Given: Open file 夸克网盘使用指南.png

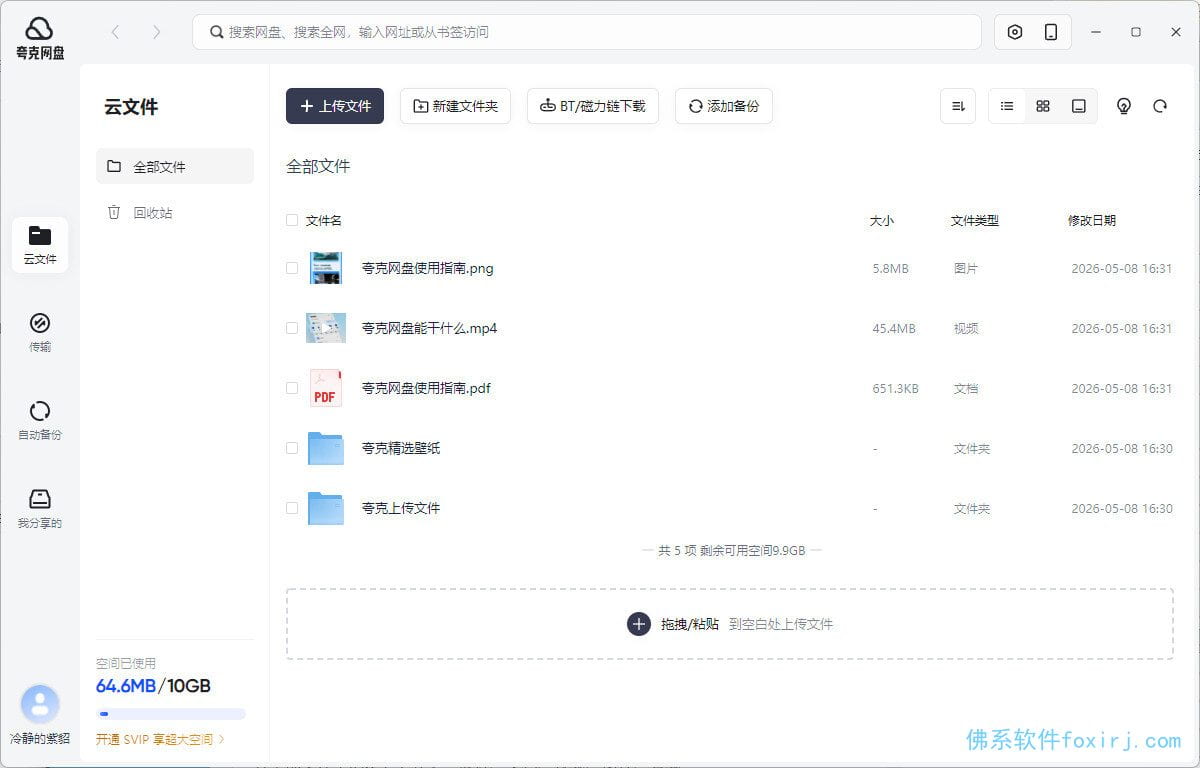Looking at the screenshot, I should 428,268.
